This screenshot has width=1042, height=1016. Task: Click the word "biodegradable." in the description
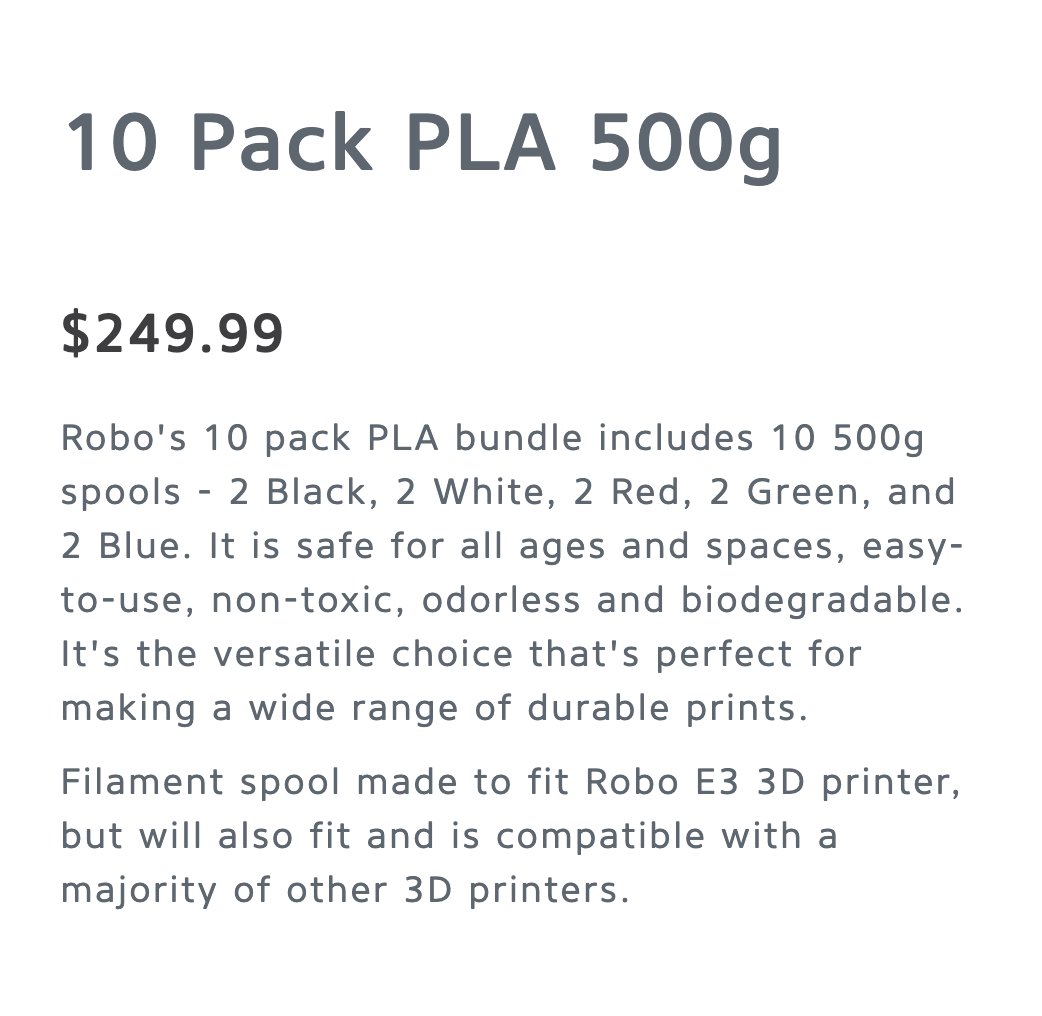(822, 601)
